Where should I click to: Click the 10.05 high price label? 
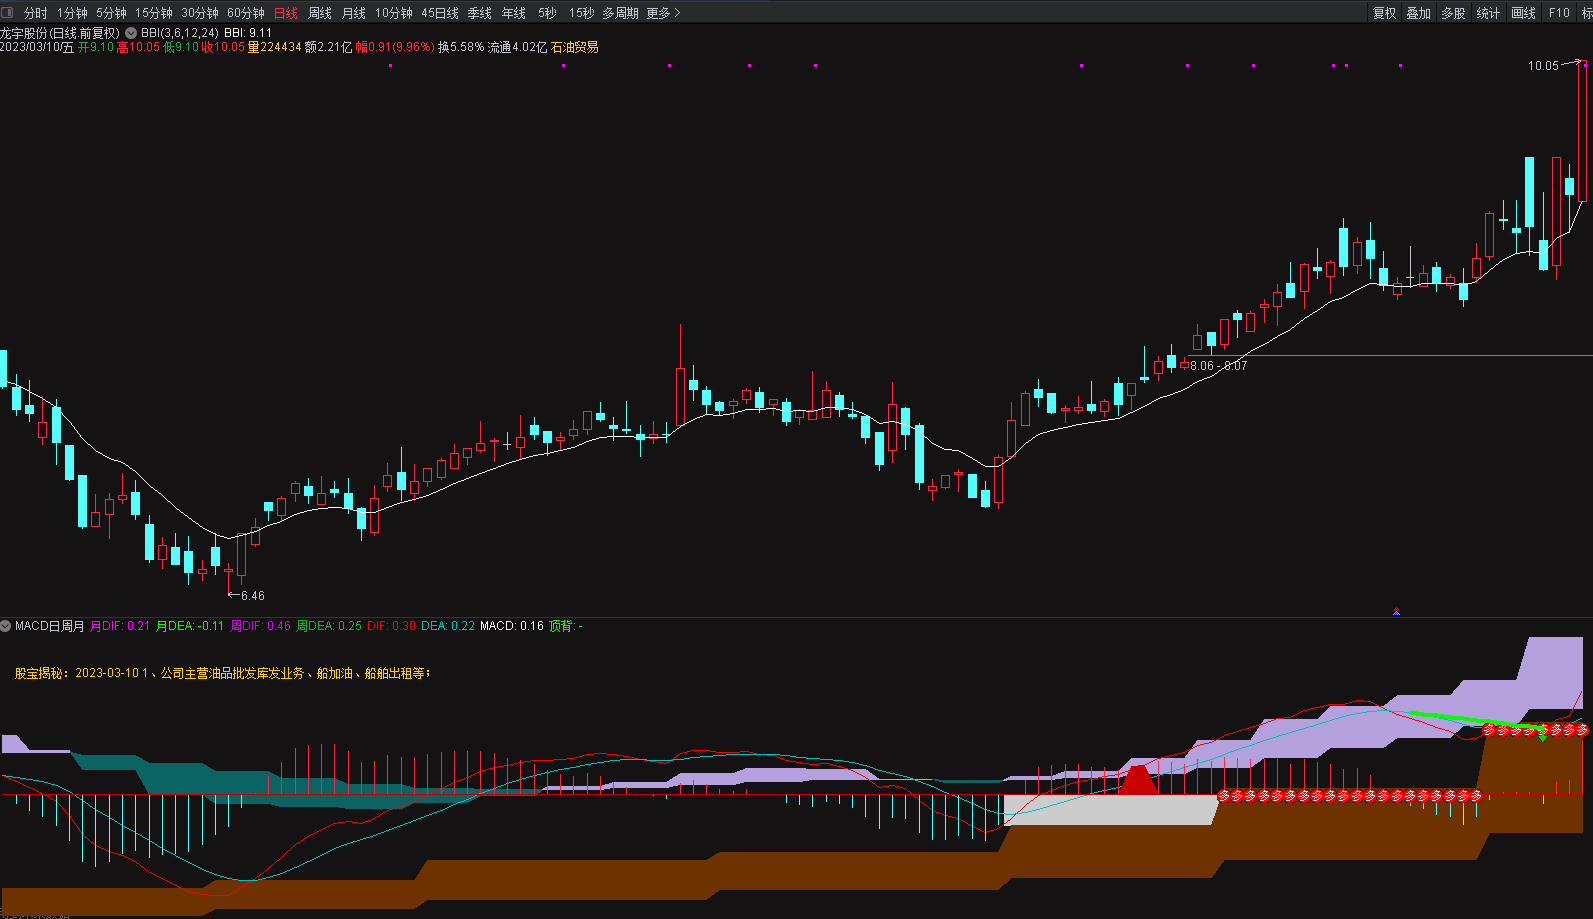pyautogui.click(x=1543, y=66)
